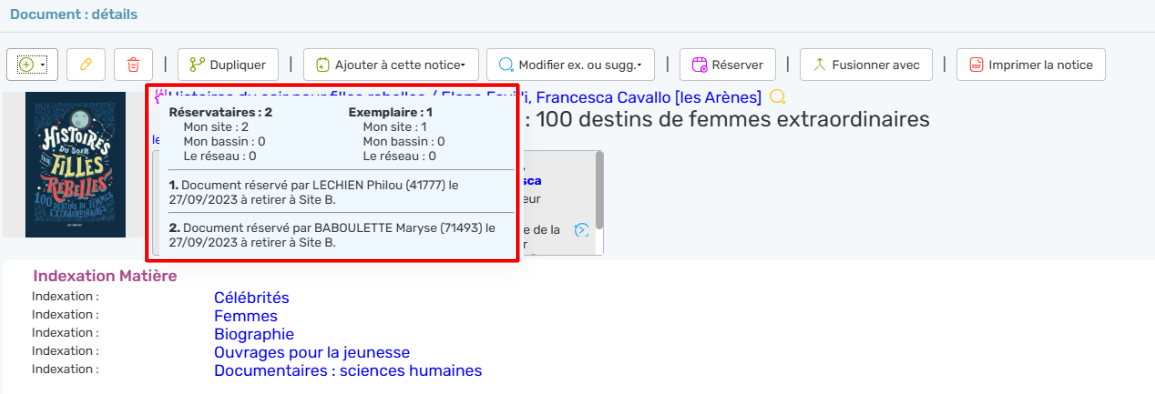
Task: Click the Dupliquer button
Action: tap(228, 65)
